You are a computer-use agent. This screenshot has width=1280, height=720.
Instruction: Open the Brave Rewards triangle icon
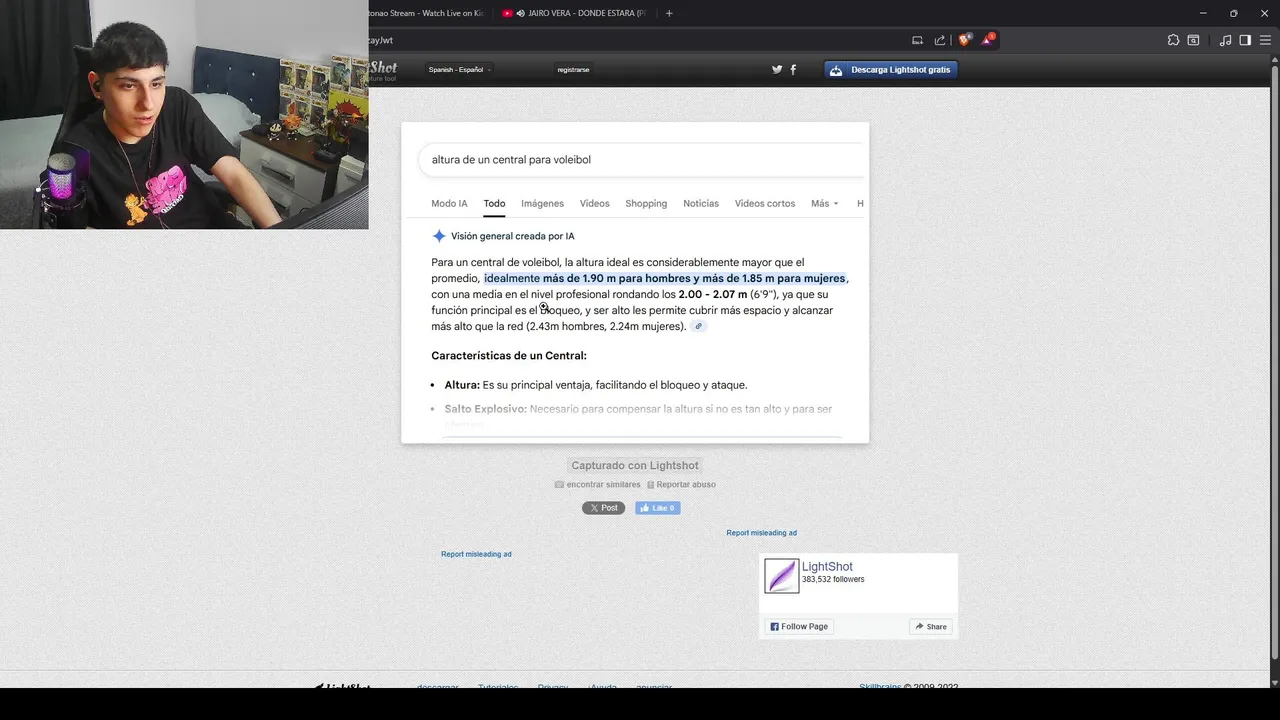tap(987, 40)
